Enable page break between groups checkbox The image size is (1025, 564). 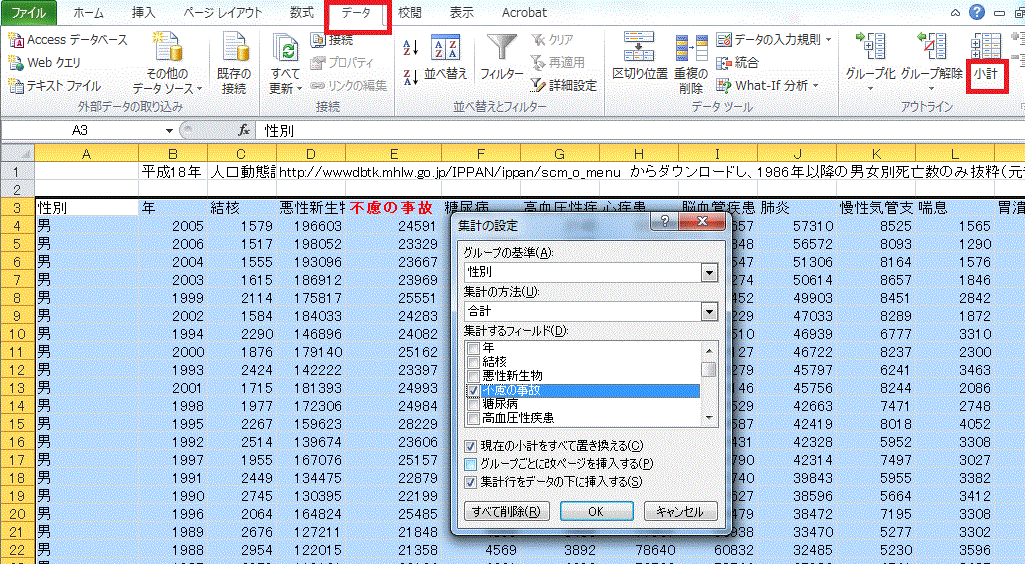click(472, 463)
